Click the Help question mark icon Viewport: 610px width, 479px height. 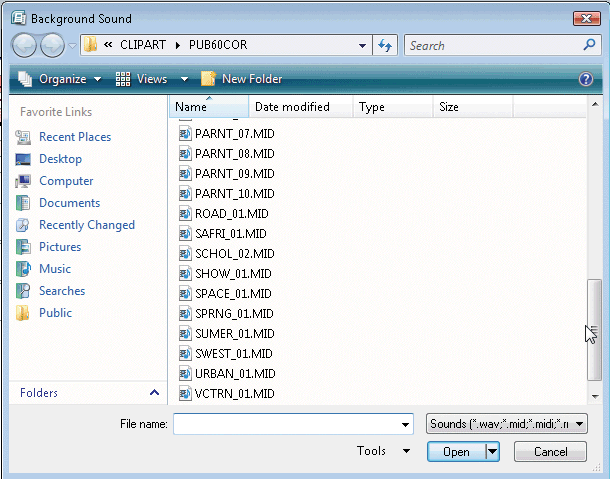586,79
